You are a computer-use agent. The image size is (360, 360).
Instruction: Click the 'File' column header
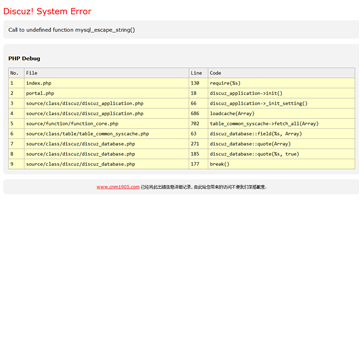pyautogui.click(x=107, y=73)
